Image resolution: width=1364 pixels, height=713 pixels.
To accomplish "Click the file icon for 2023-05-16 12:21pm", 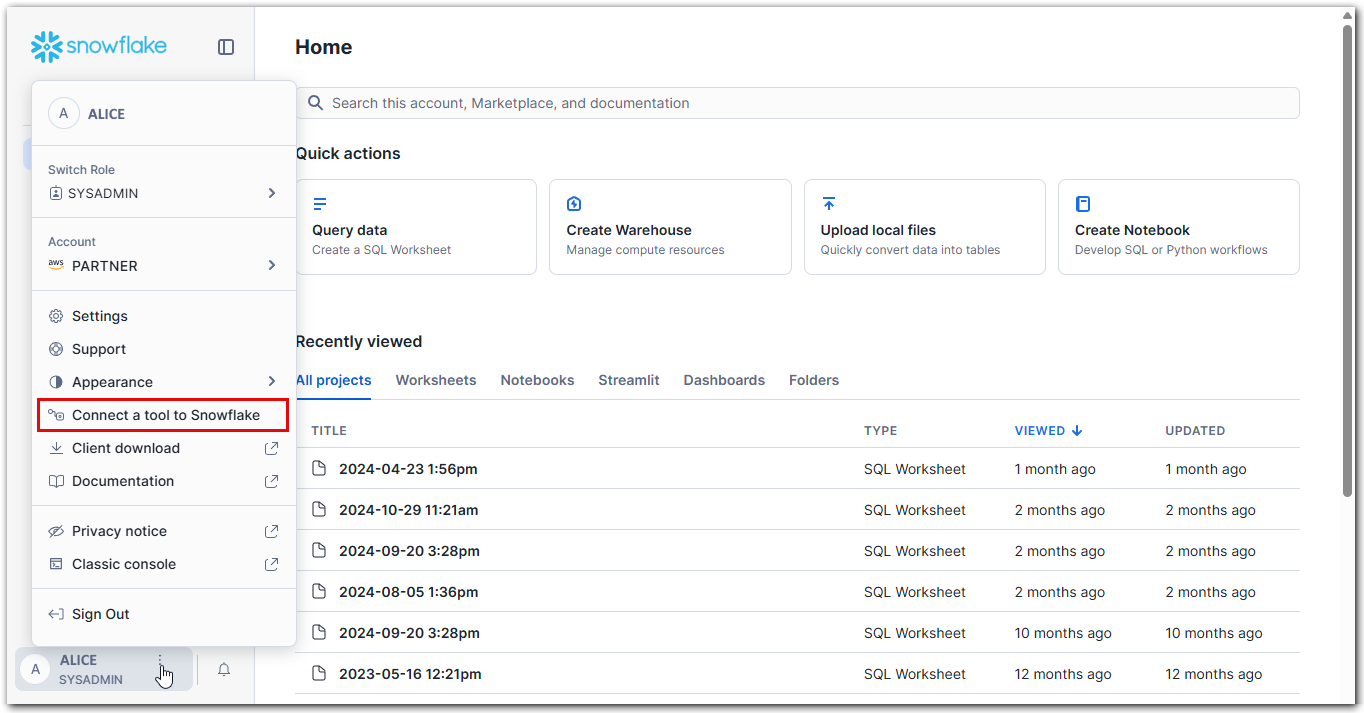I will [x=319, y=674].
